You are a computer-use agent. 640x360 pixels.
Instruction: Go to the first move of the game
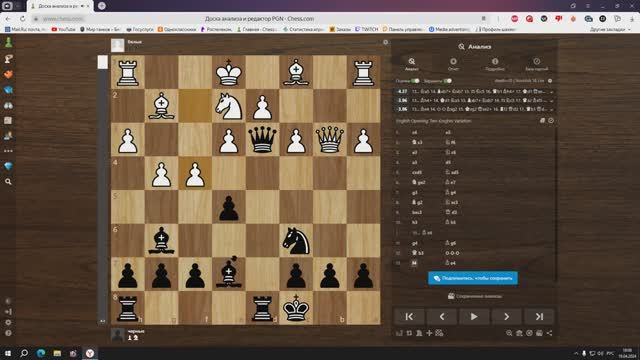[x=409, y=317]
